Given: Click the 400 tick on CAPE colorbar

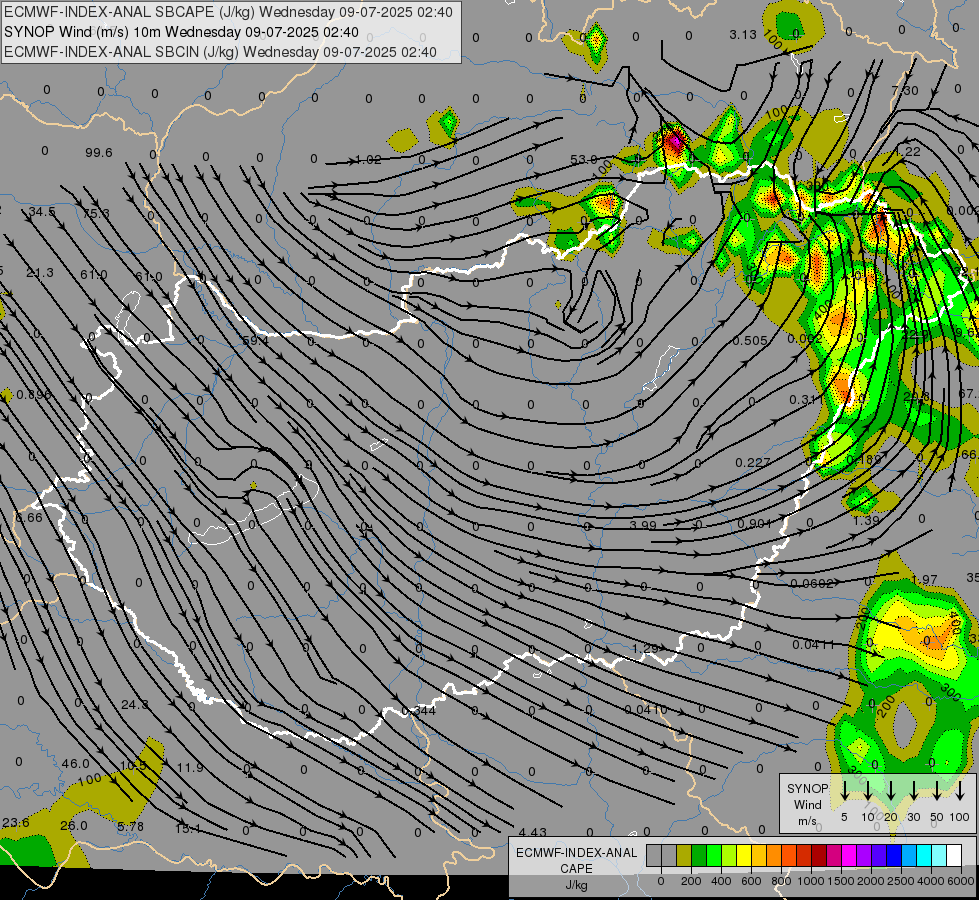Looking at the screenshot, I should coord(721,881).
